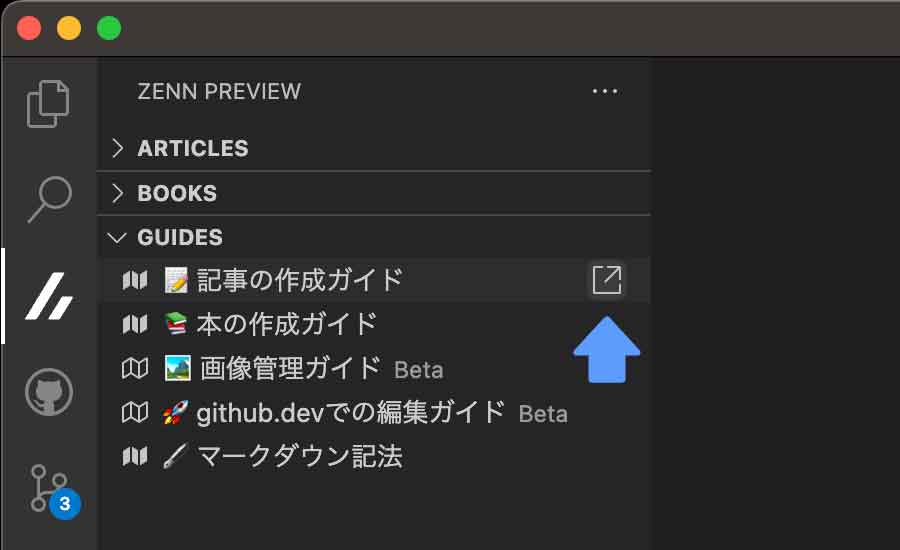Click the rocket emoji on github.dev guide

175,413
